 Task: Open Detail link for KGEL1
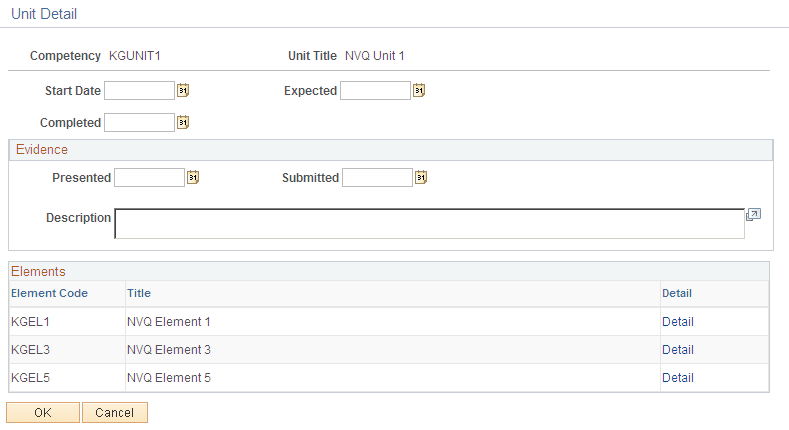[x=677, y=322]
